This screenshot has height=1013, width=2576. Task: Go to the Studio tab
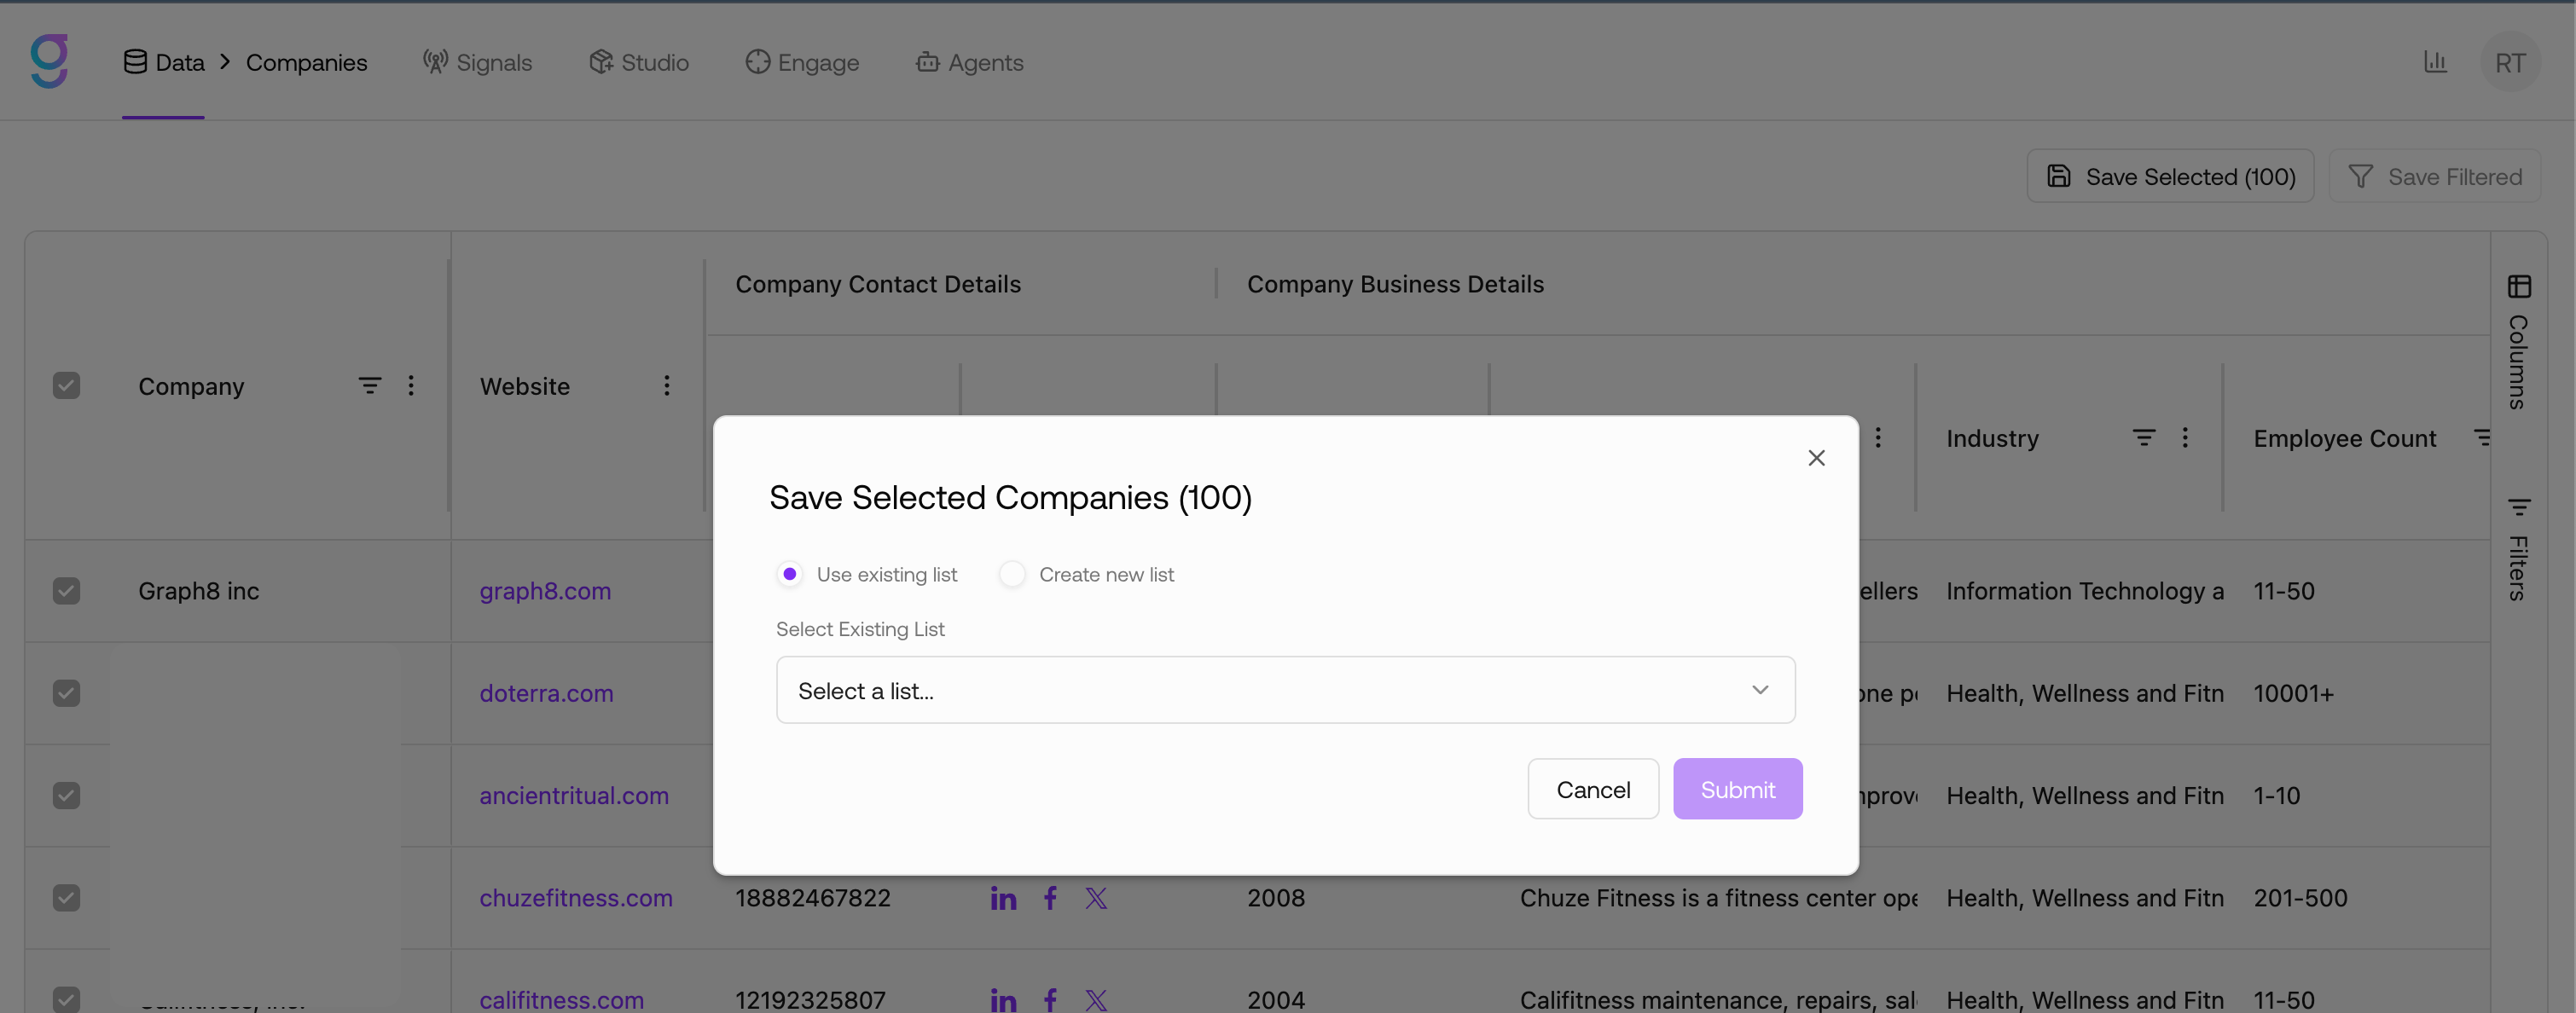[639, 62]
